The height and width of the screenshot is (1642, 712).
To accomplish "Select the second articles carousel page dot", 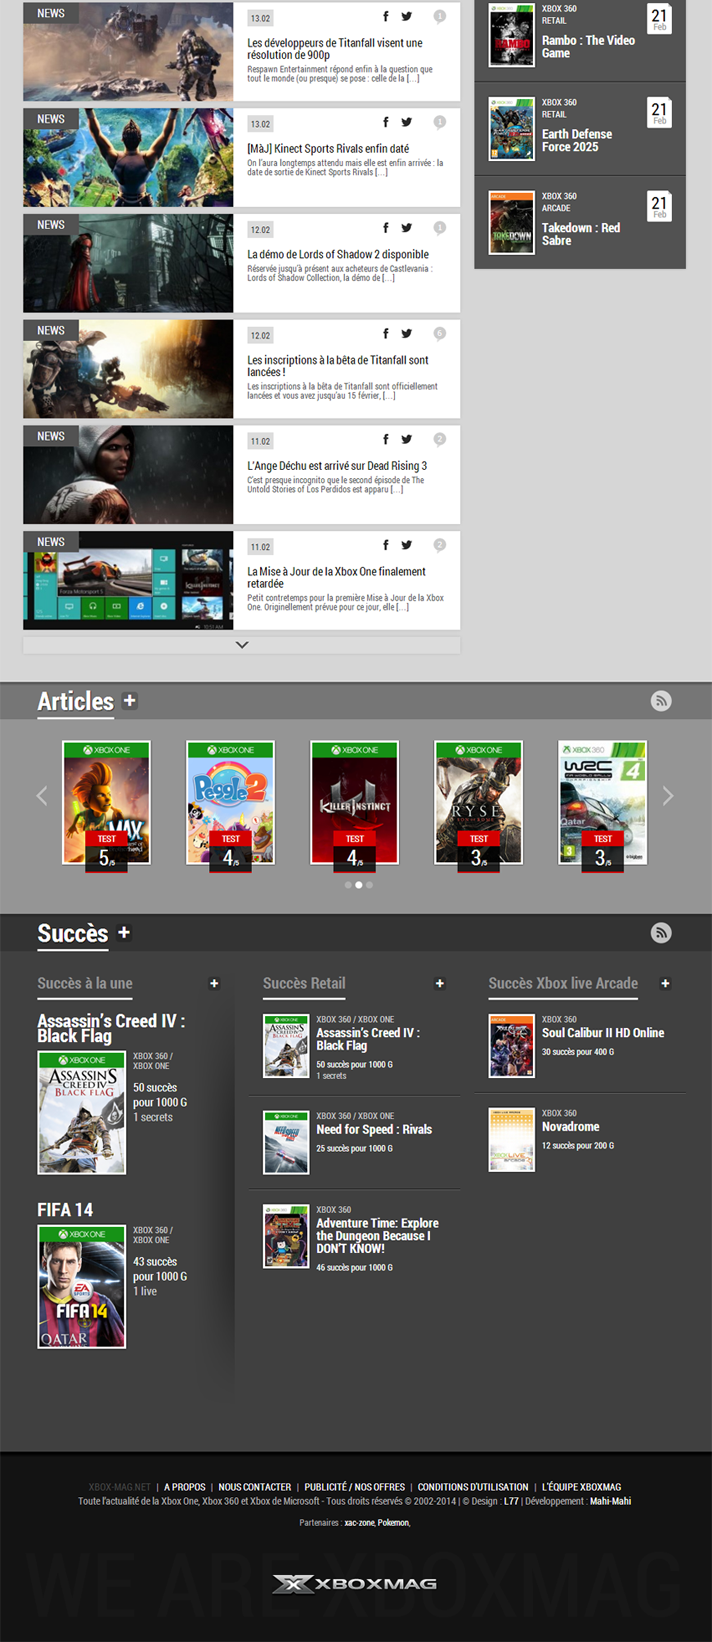I will (x=359, y=885).
